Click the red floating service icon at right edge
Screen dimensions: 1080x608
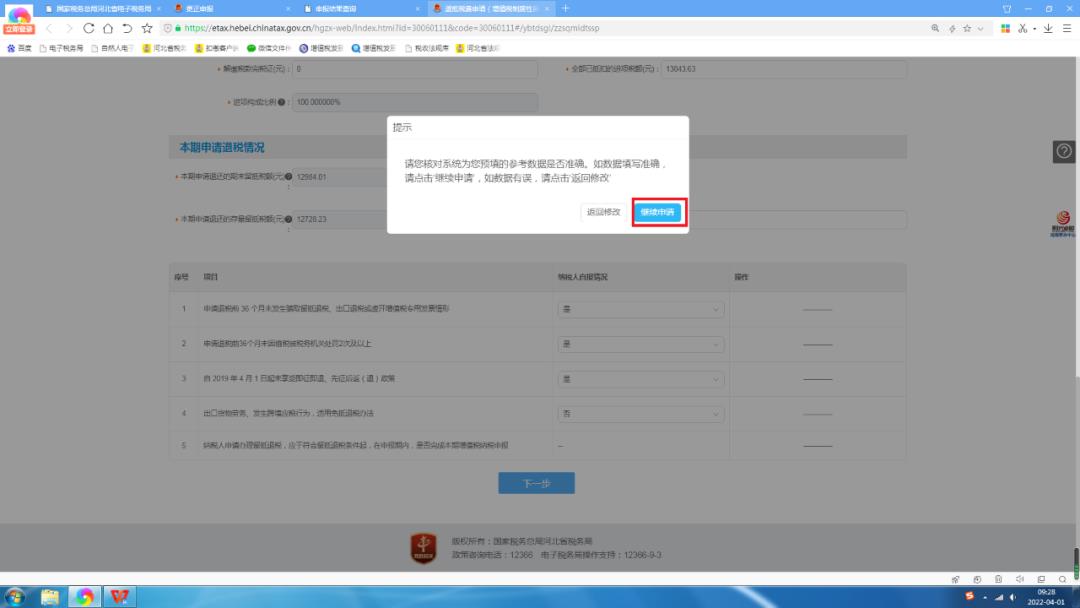[x=1063, y=224]
